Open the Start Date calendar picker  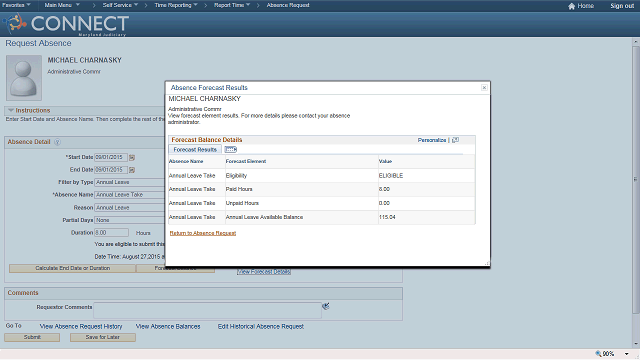(132, 157)
